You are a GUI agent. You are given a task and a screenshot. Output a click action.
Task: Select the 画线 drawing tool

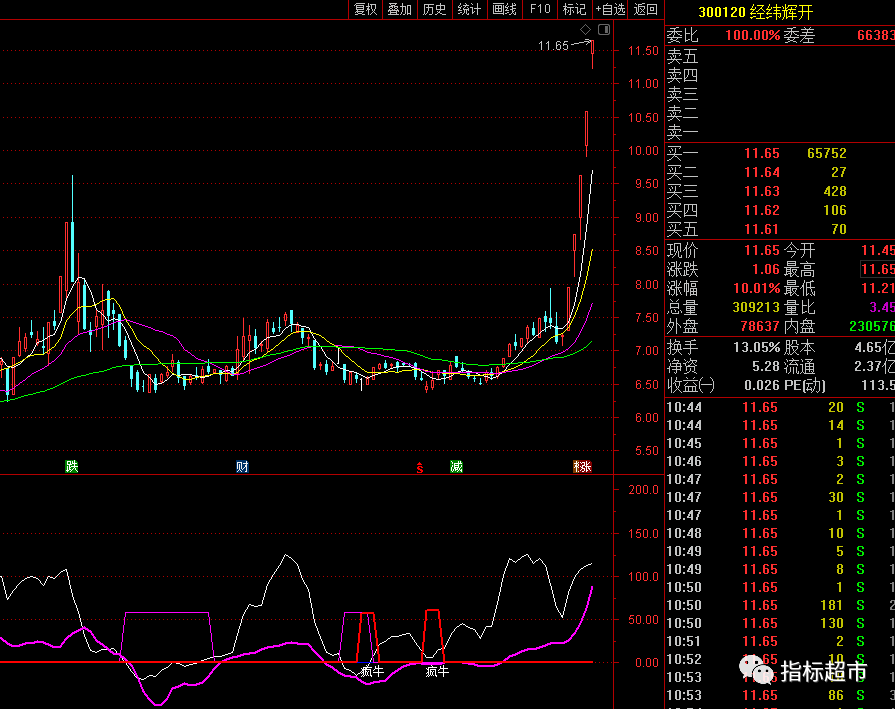click(x=504, y=9)
